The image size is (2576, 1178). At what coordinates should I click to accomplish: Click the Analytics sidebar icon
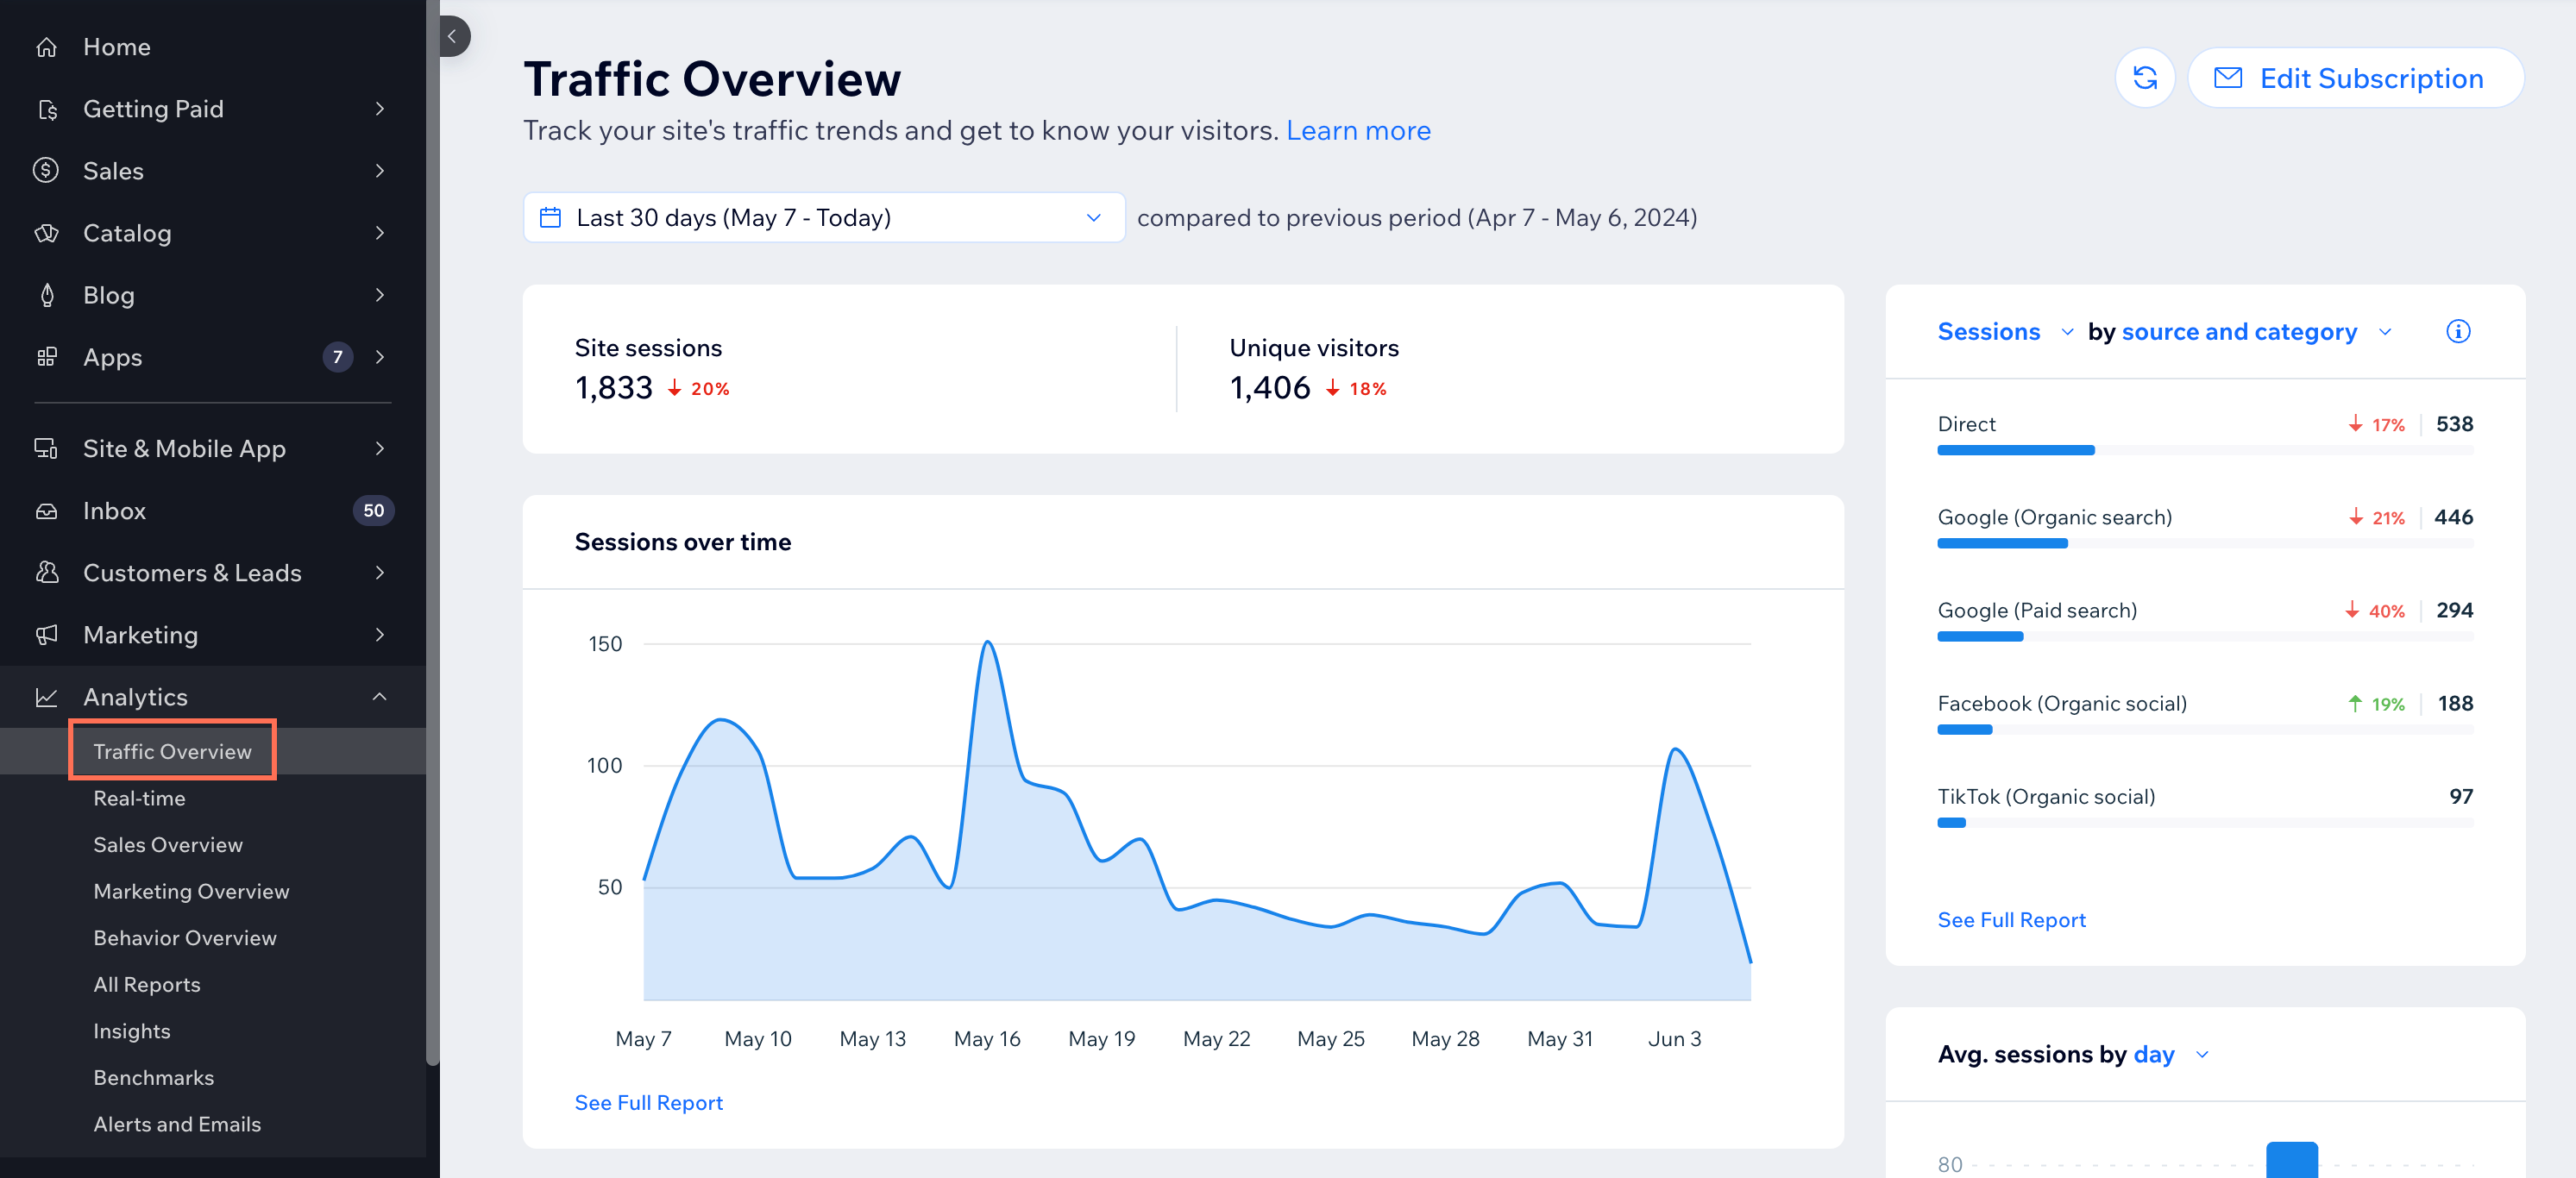(47, 693)
